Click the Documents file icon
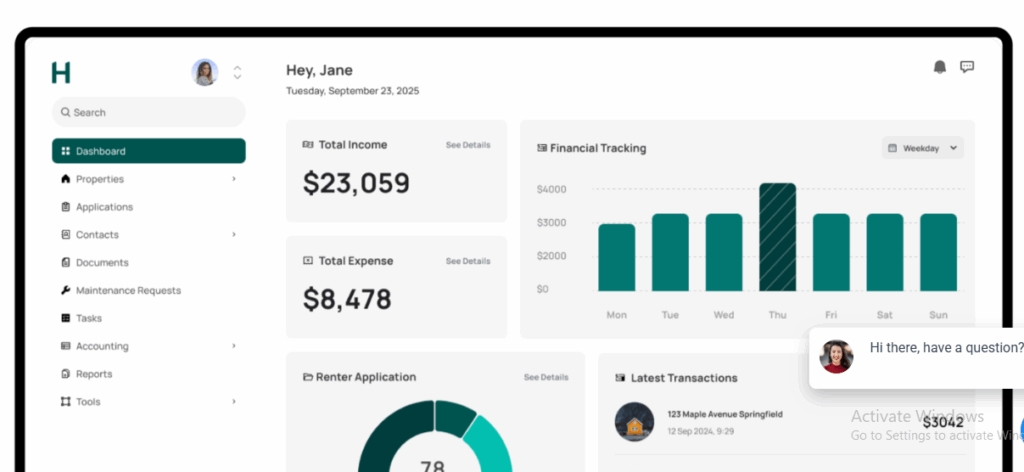Viewport: 1024px width, 472px height. coord(65,262)
